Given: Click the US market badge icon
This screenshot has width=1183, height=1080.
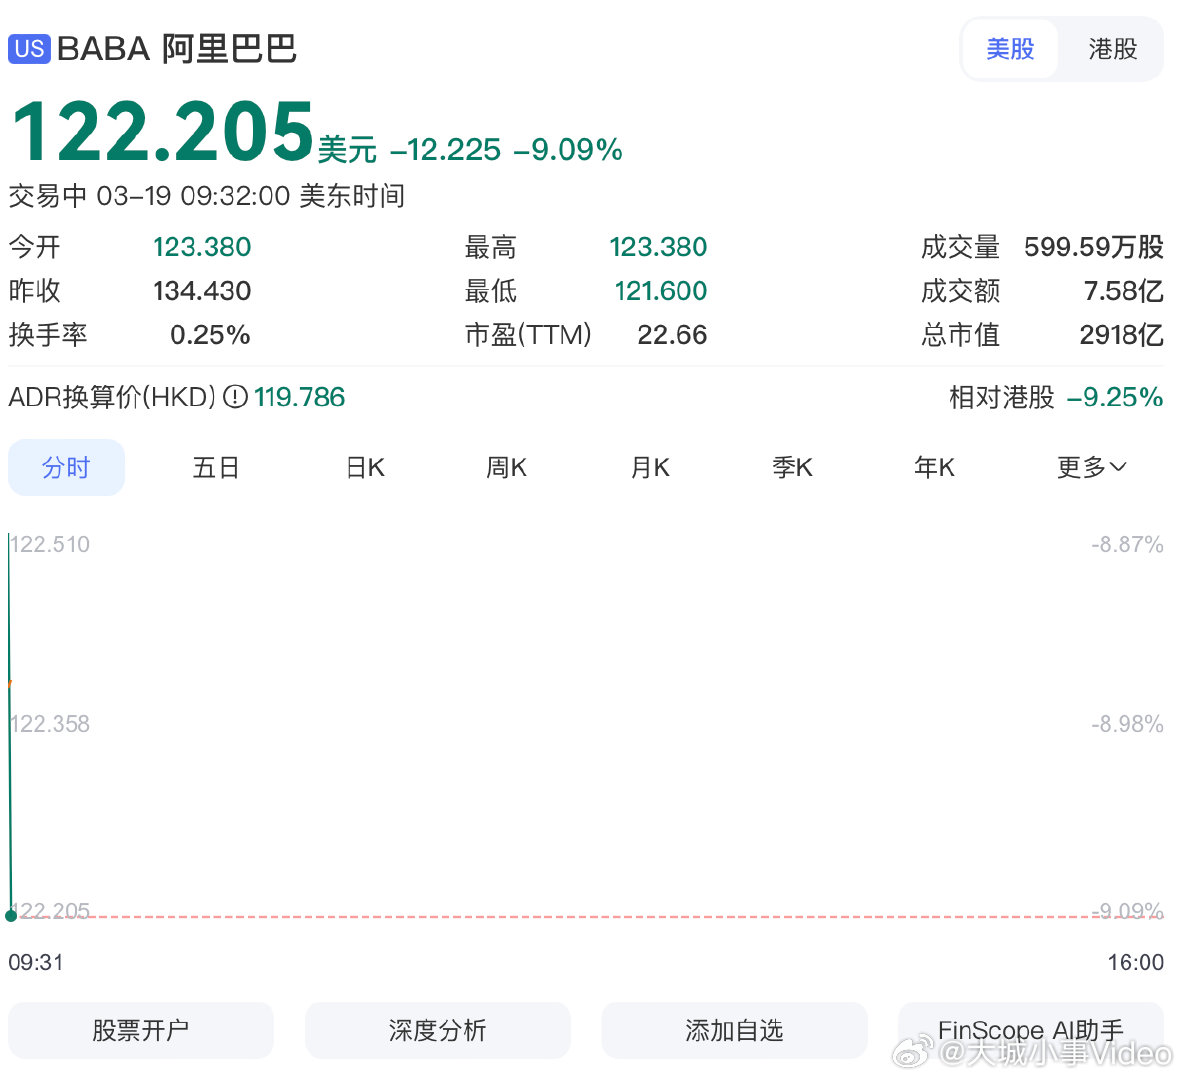Looking at the screenshot, I should click(x=29, y=48).
